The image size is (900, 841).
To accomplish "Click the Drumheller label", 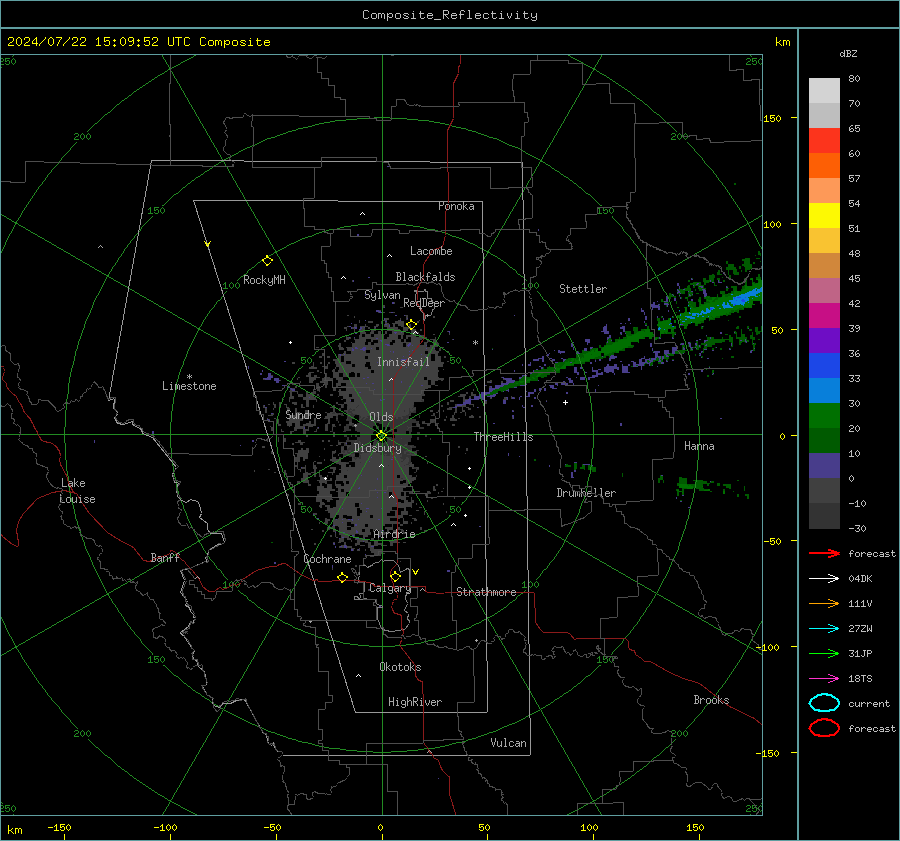I will tap(586, 493).
